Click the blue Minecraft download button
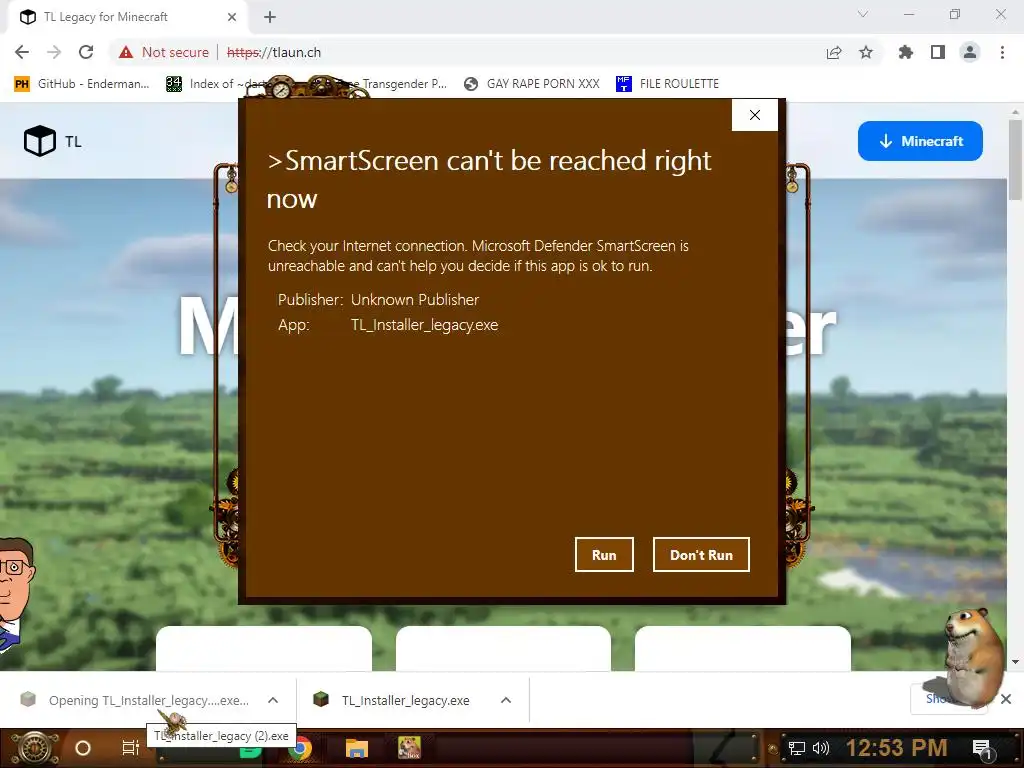Image resolution: width=1024 pixels, height=768 pixels. [x=920, y=141]
